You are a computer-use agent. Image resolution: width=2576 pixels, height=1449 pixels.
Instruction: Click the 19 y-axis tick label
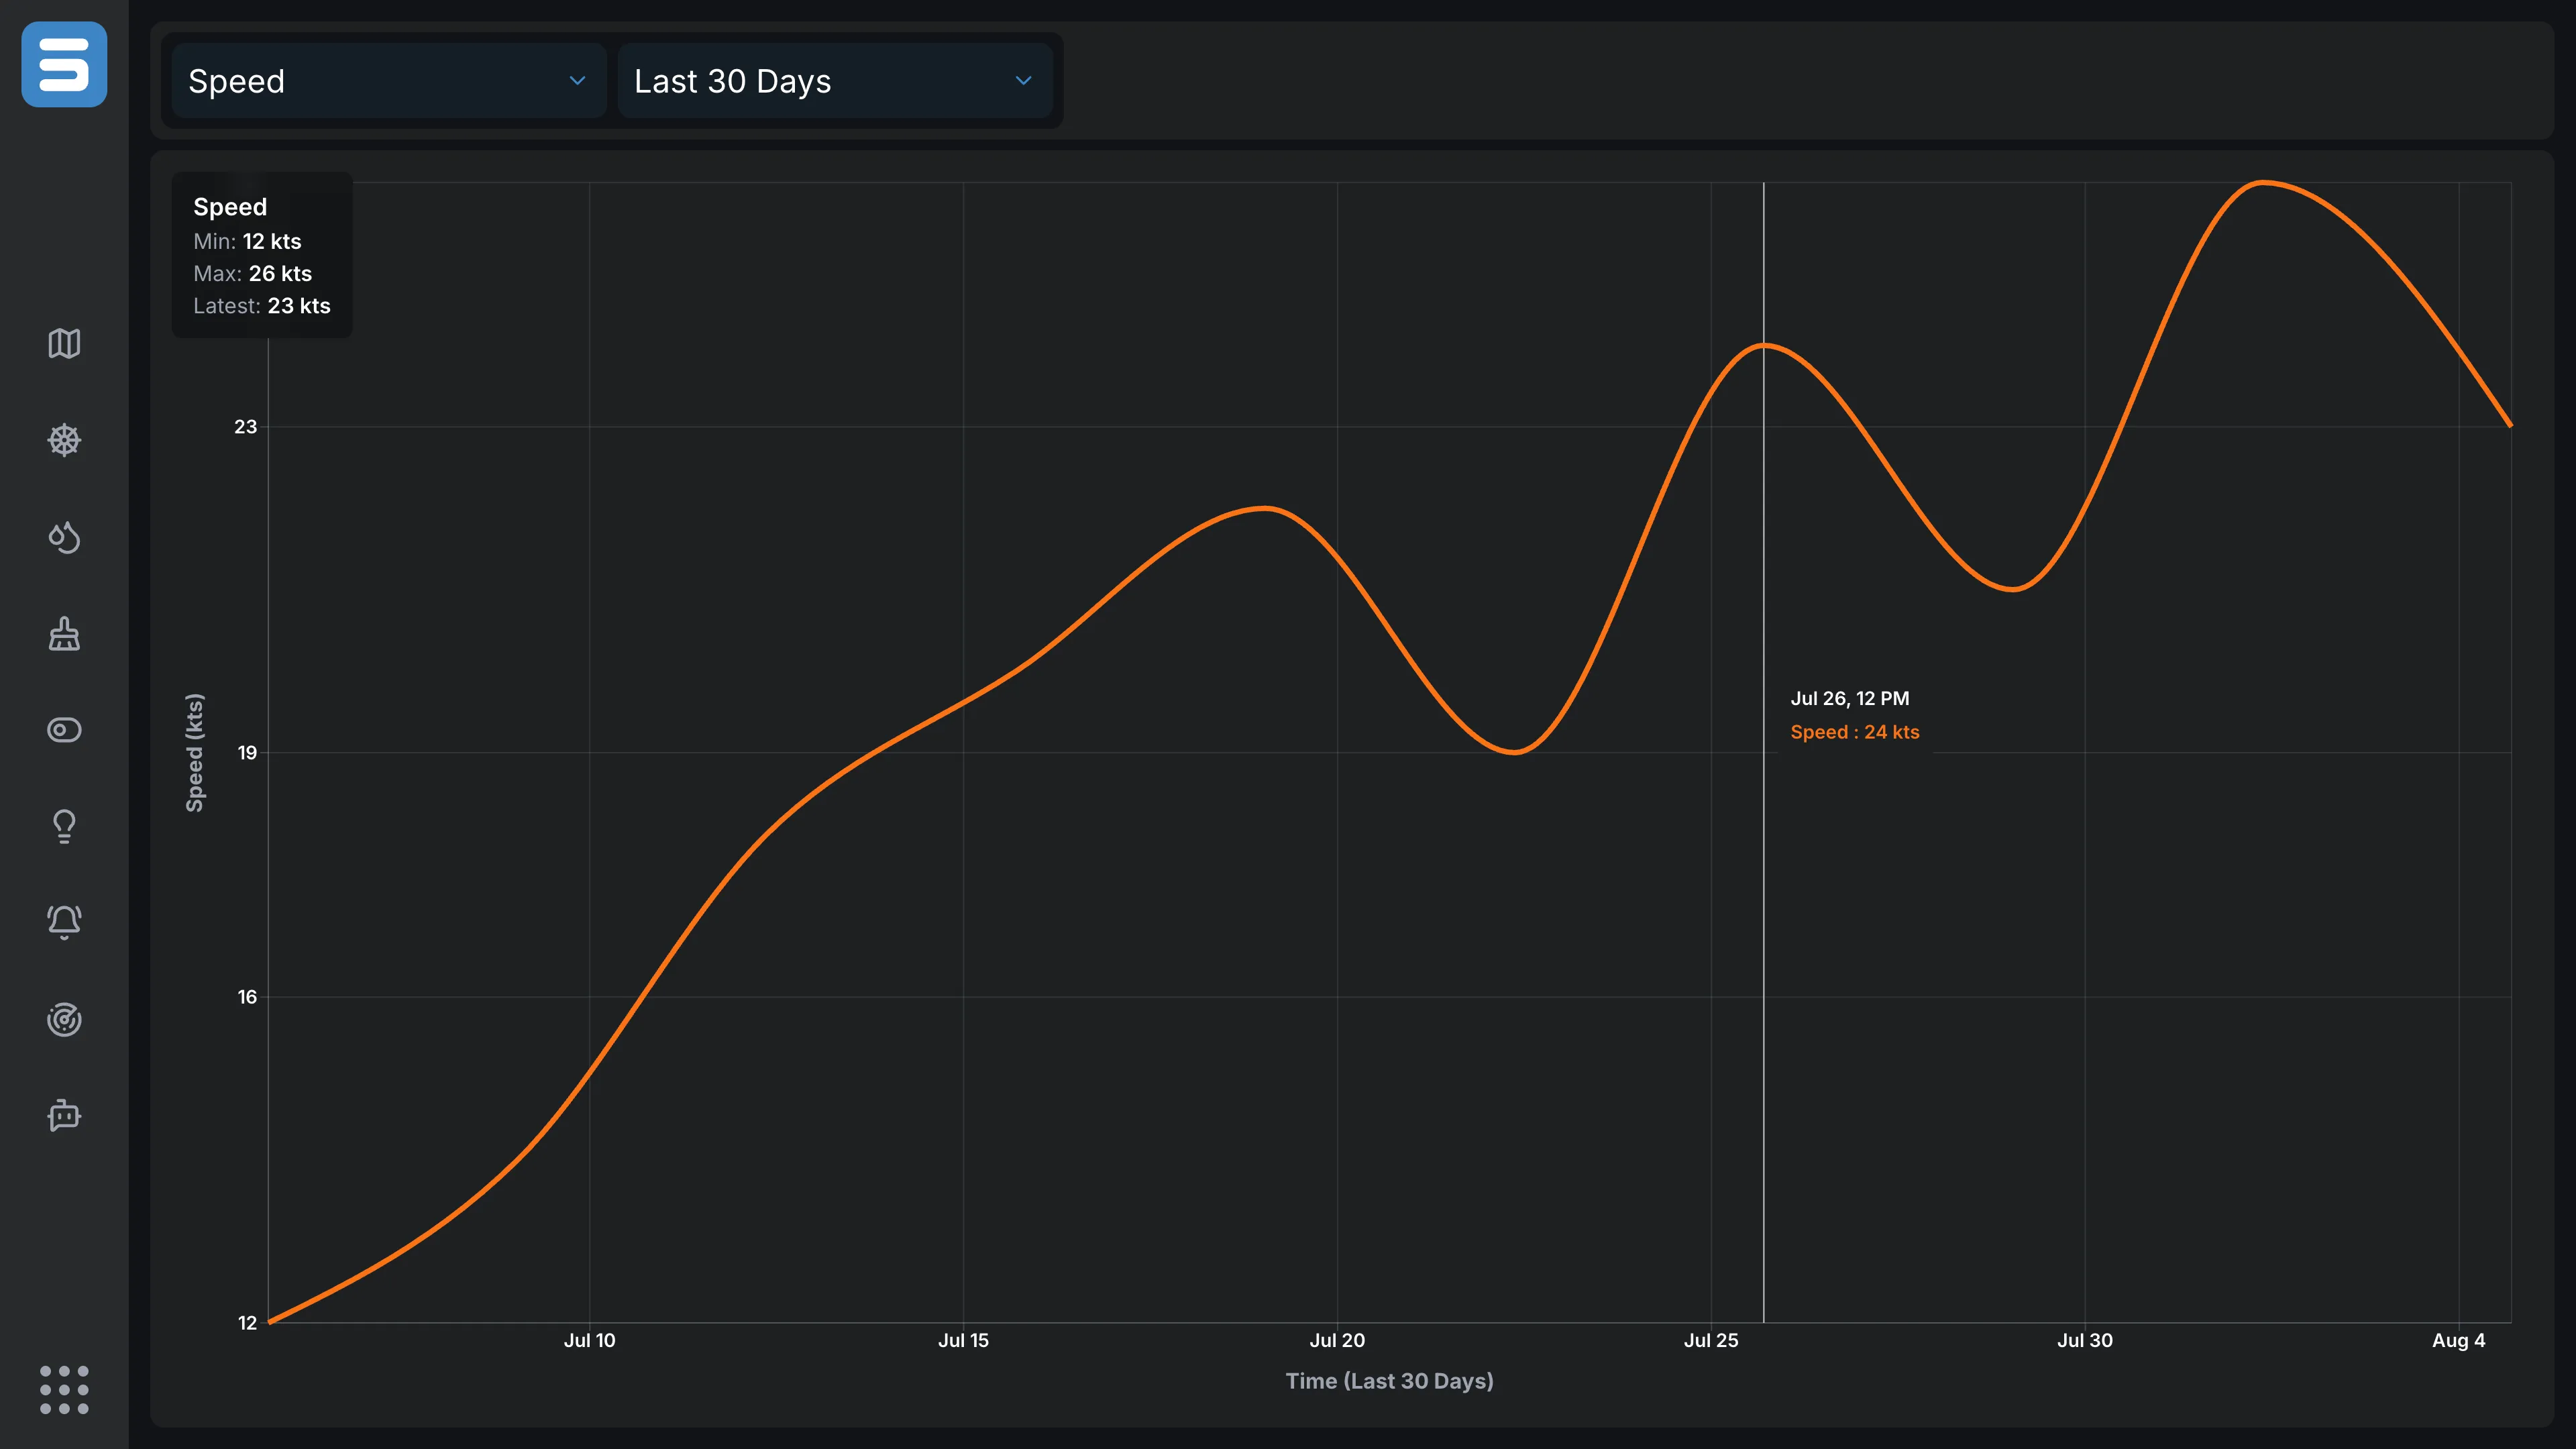pos(246,753)
